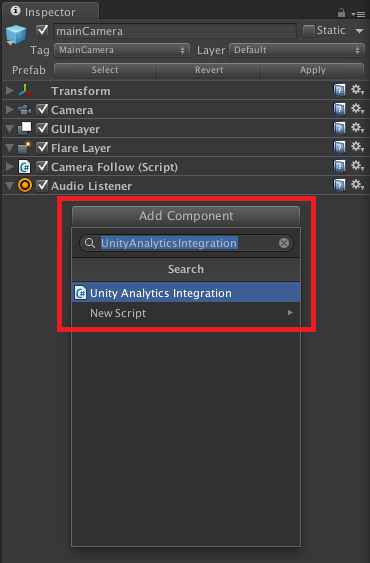
Task: Click the mainCamera name input field
Action: tap(175, 31)
